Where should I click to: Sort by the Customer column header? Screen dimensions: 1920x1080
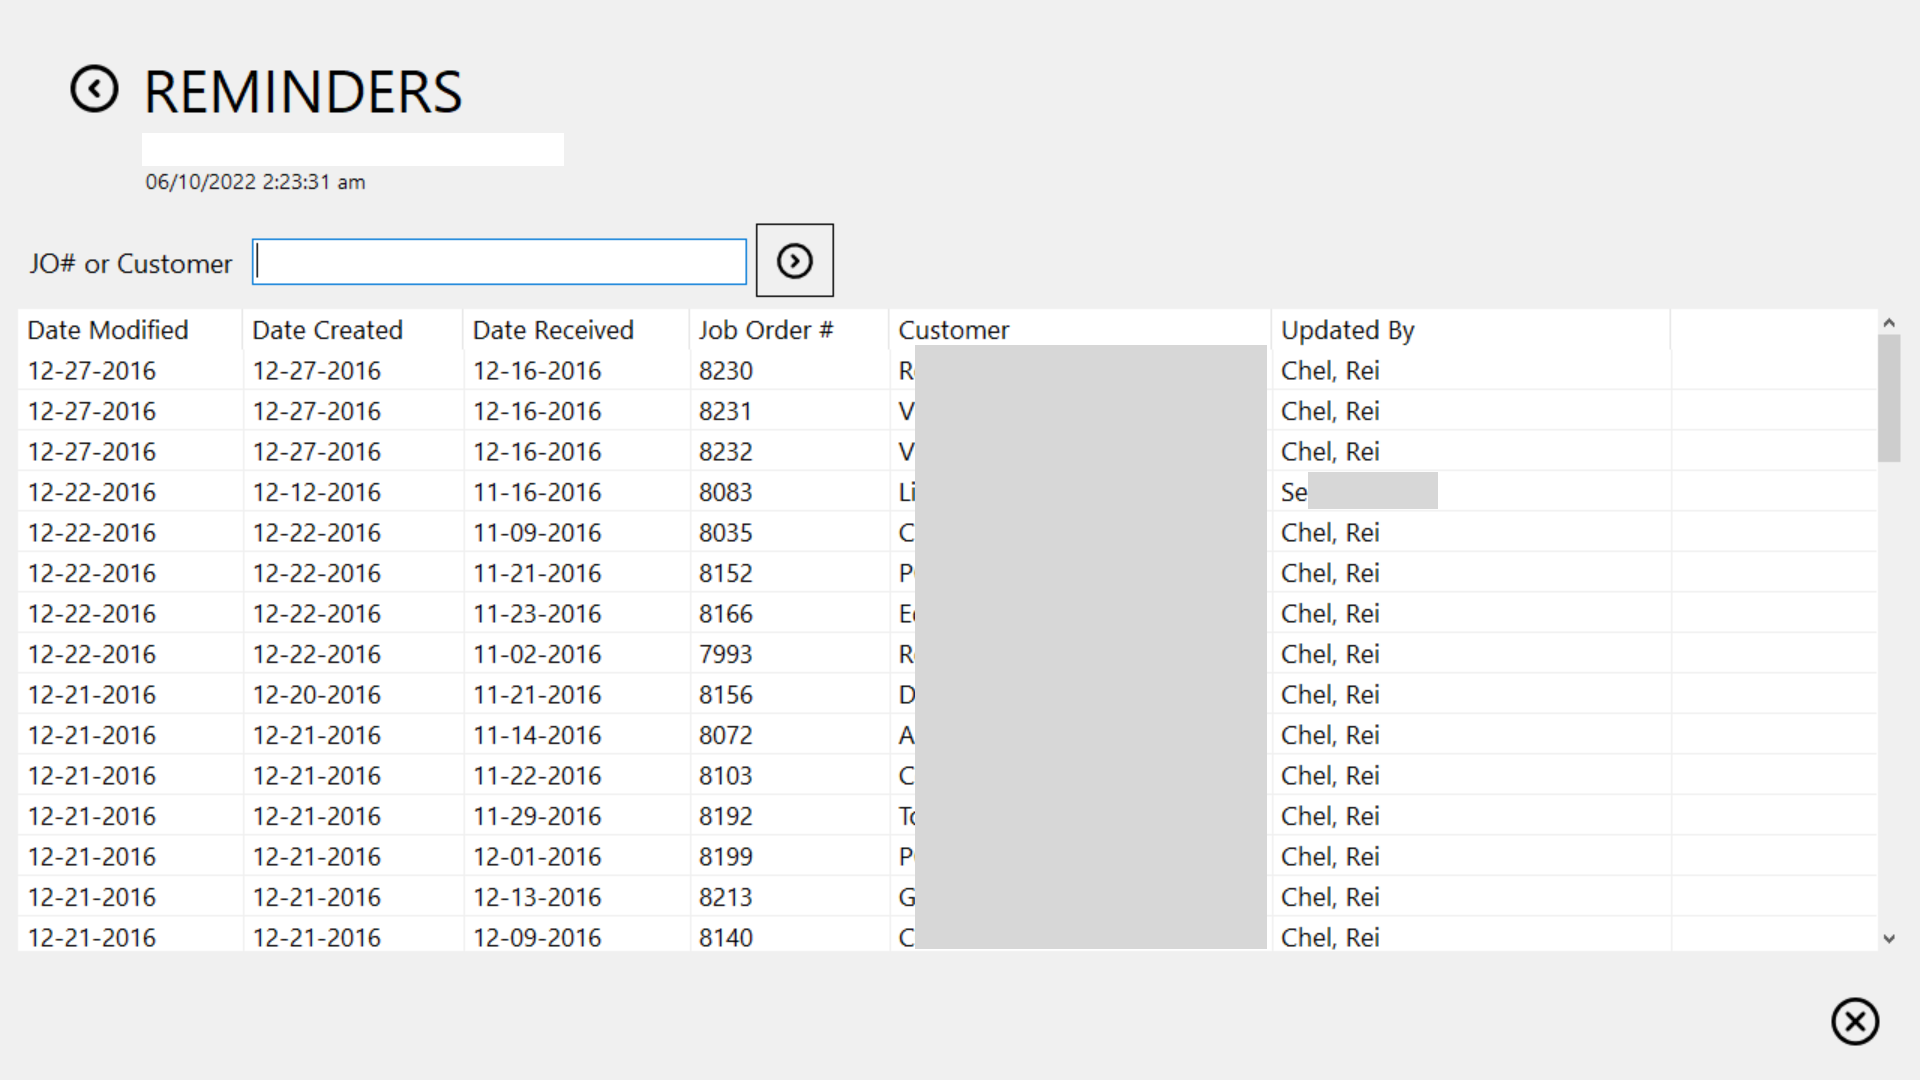[x=953, y=330]
